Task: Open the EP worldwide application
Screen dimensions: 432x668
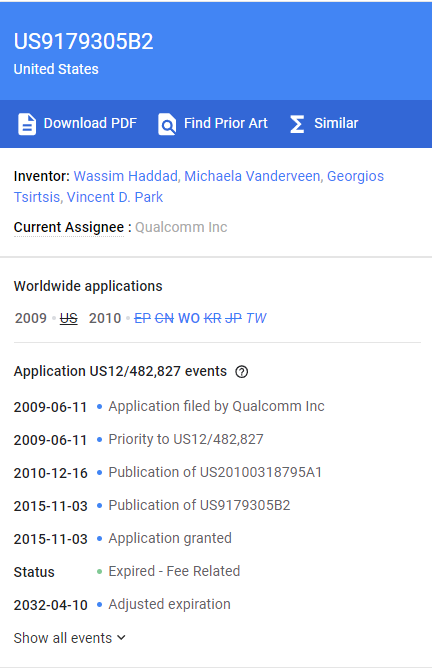Action: click(142, 318)
